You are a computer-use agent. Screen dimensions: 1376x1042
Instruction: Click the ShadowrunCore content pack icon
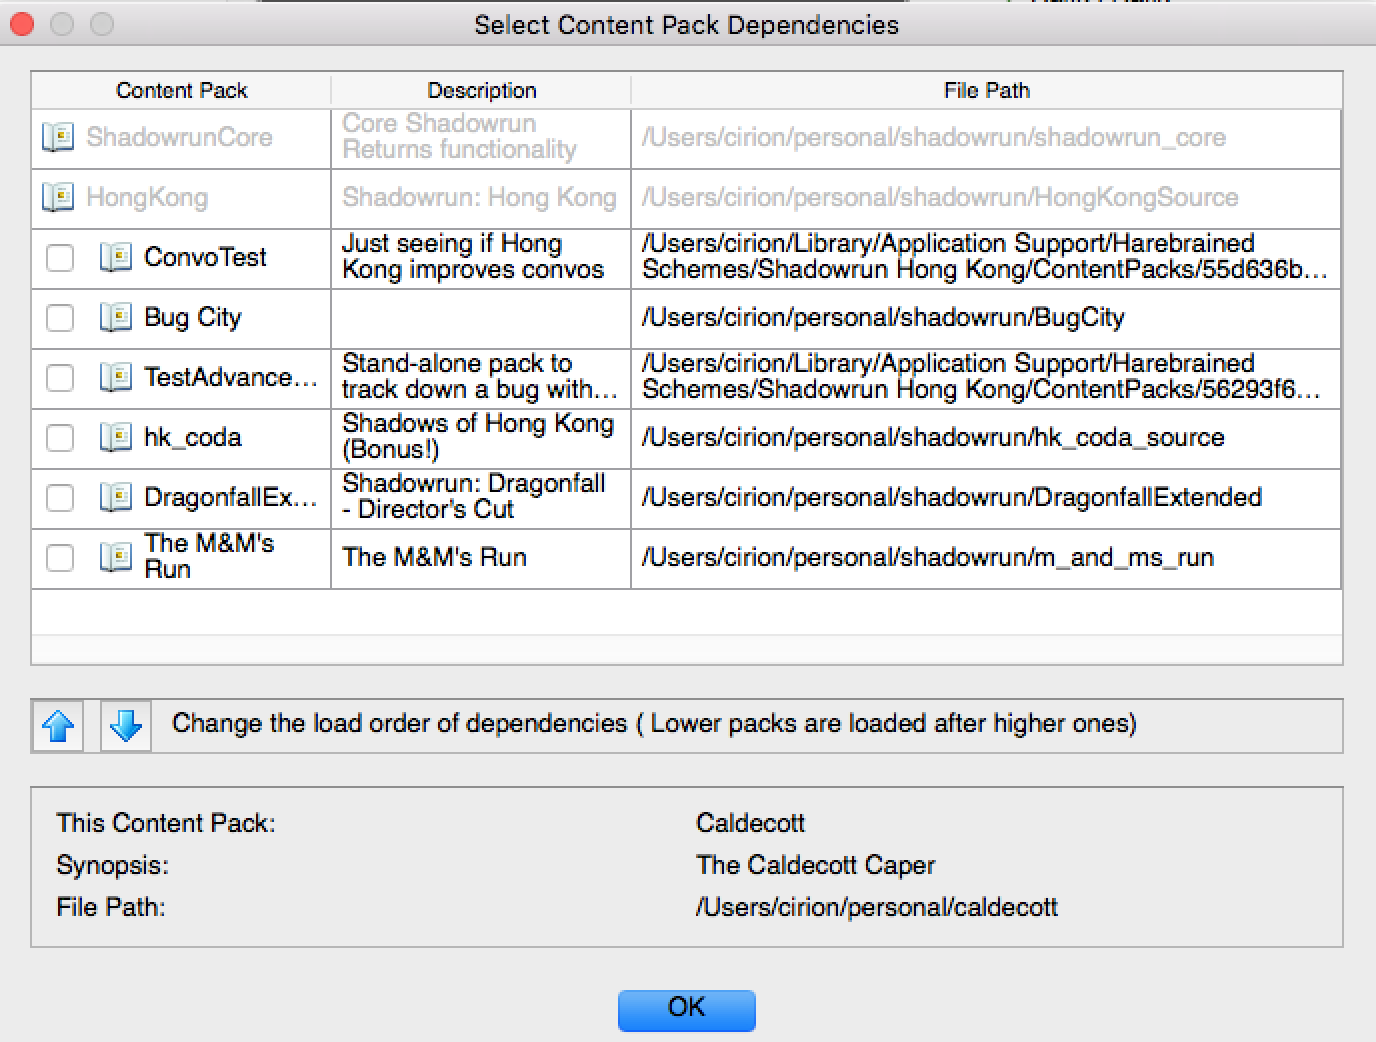[58, 137]
